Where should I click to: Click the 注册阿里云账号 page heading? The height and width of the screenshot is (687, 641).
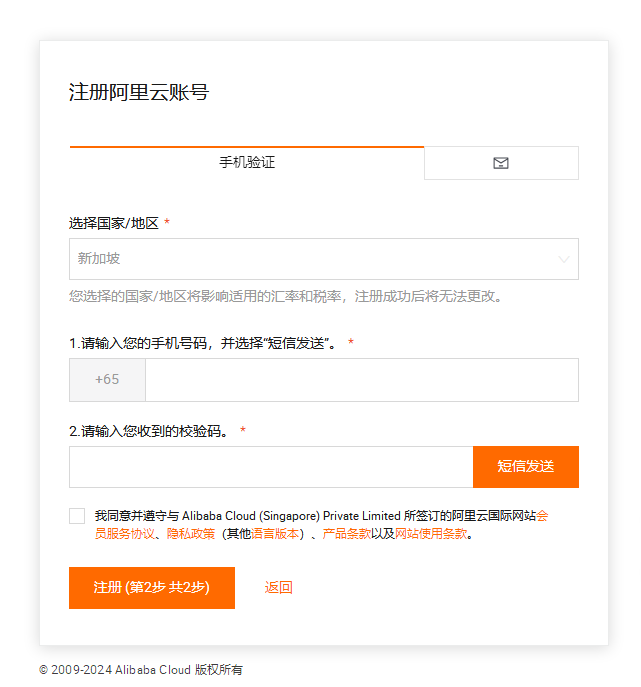[139, 92]
